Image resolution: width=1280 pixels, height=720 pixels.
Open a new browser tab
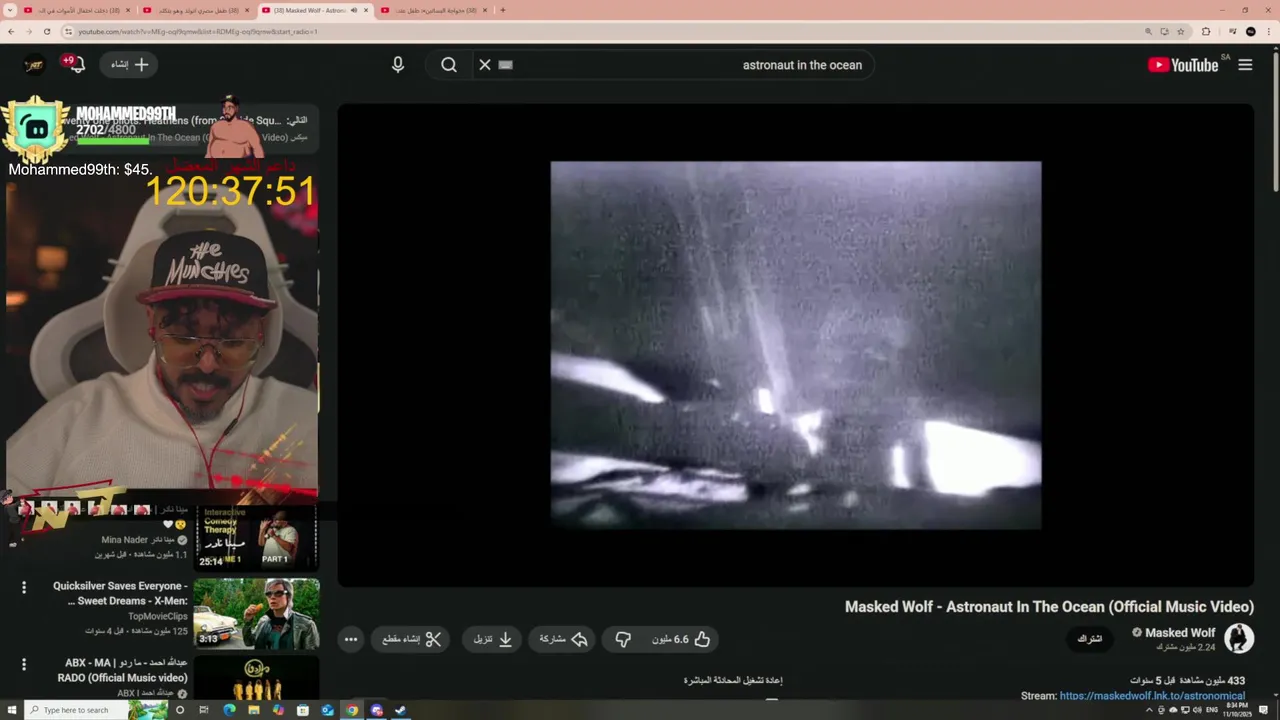[x=503, y=10]
